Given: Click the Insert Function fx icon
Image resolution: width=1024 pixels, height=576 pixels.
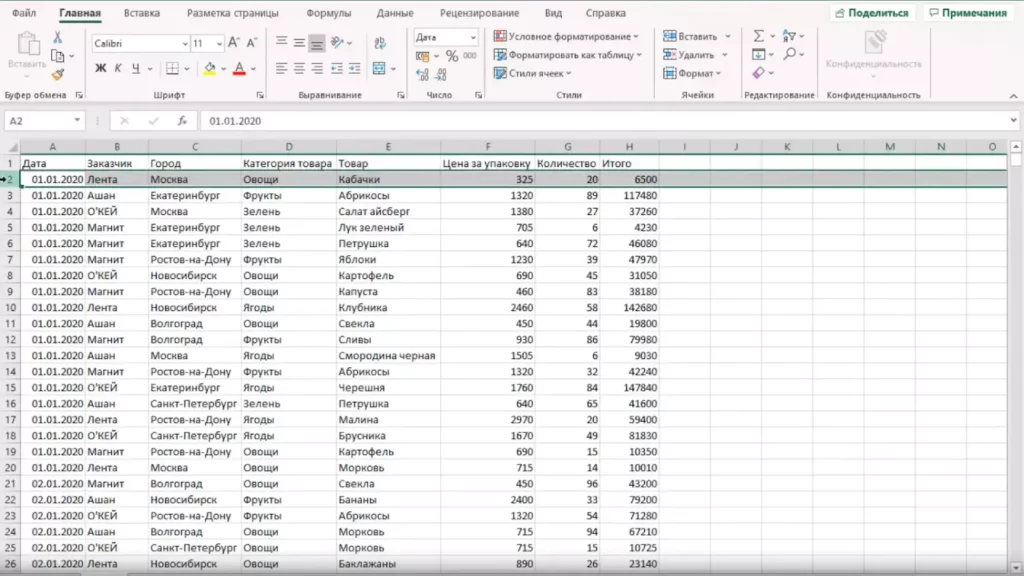Looking at the screenshot, I should click(x=182, y=121).
